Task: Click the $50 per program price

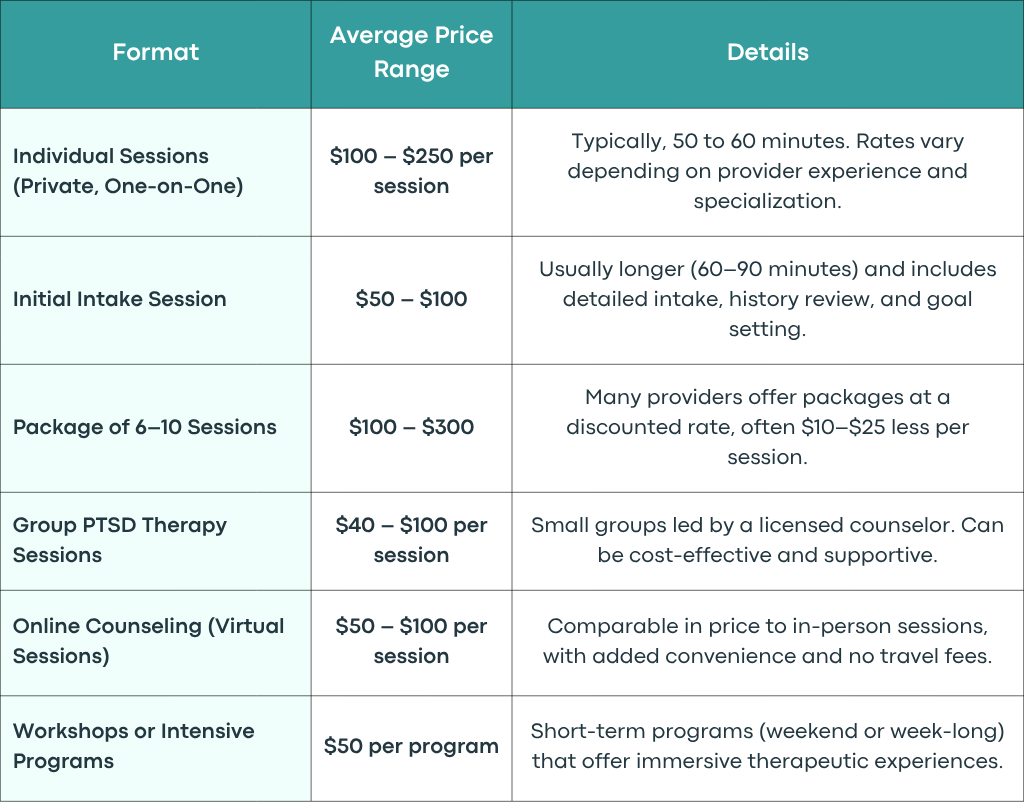Action: coord(411,746)
